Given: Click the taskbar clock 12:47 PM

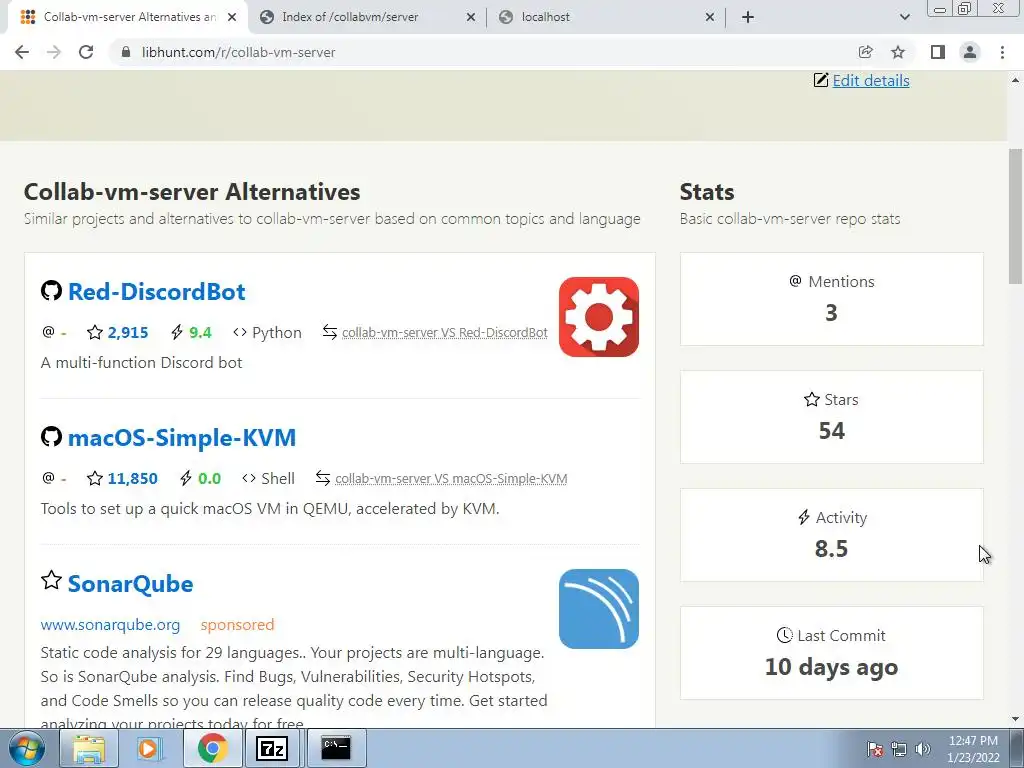Looking at the screenshot, I should point(973,749).
